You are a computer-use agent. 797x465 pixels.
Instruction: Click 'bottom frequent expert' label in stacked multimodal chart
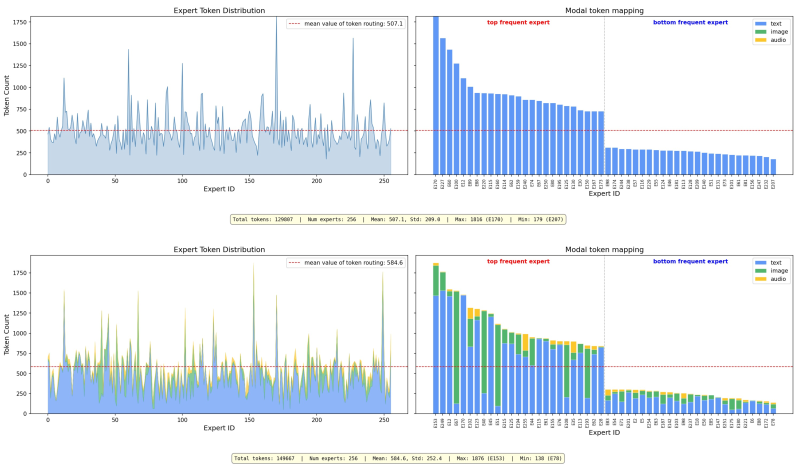tap(690, 261)
